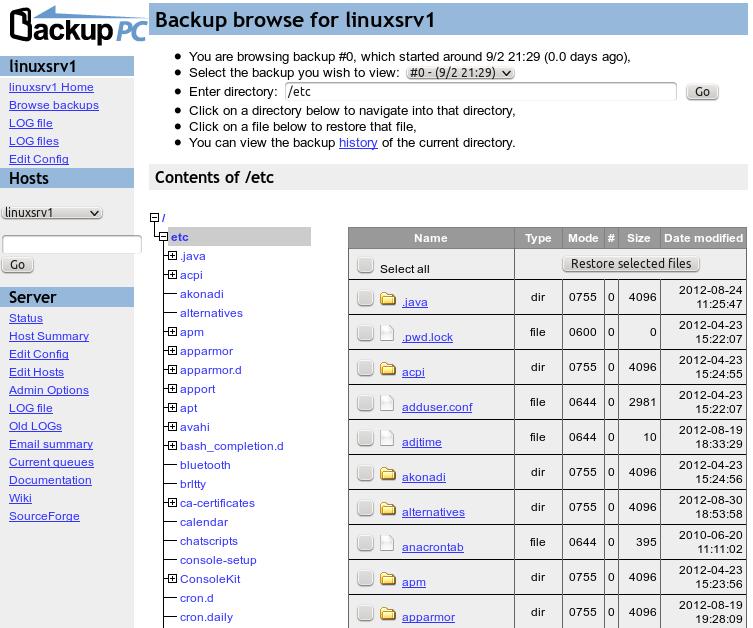Screen dimensions: 753x628
Task: Collapse the root / tree node
Action: tap(155, 217)
